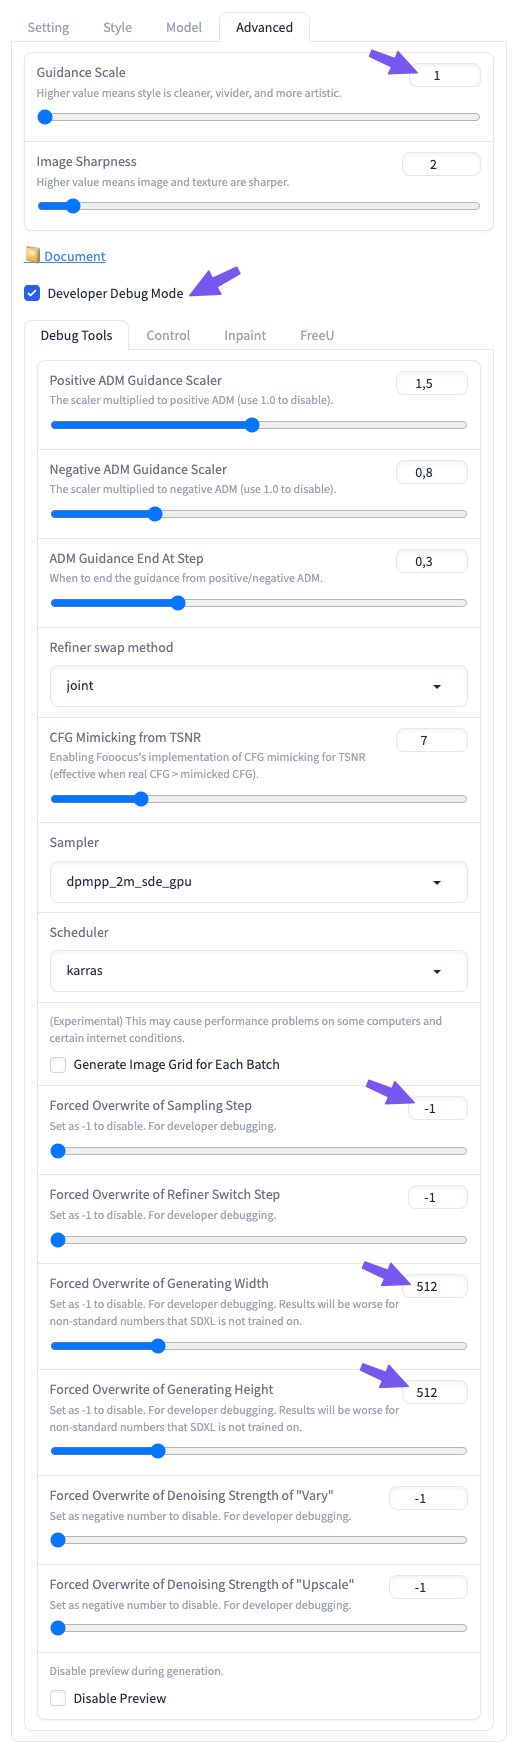Open the Document link
The image size is (519, 1753).
pos(74,257)
